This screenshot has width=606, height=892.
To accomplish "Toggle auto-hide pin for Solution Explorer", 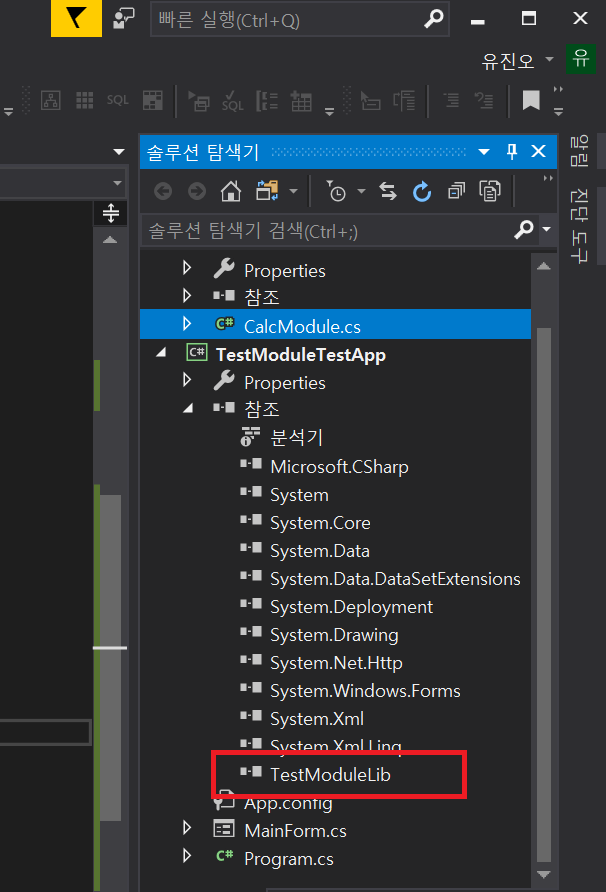I will coord(512,151).
